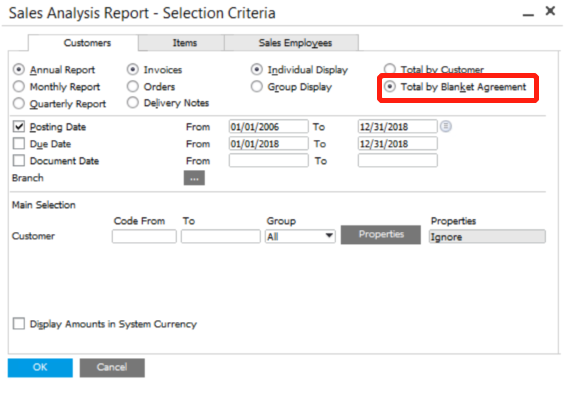Select Total by Customer option
The height and width of the screenshot is (396, 566).
(389, 69)
